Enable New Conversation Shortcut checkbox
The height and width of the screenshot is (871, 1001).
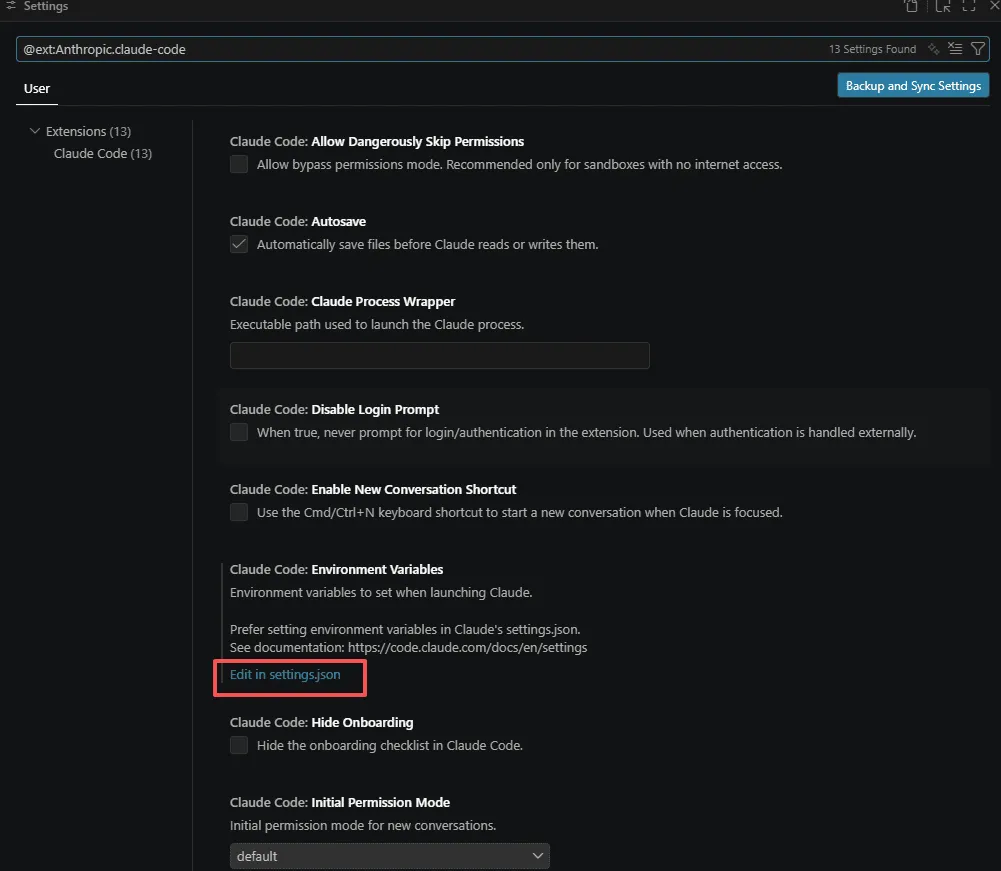(239, 512)
